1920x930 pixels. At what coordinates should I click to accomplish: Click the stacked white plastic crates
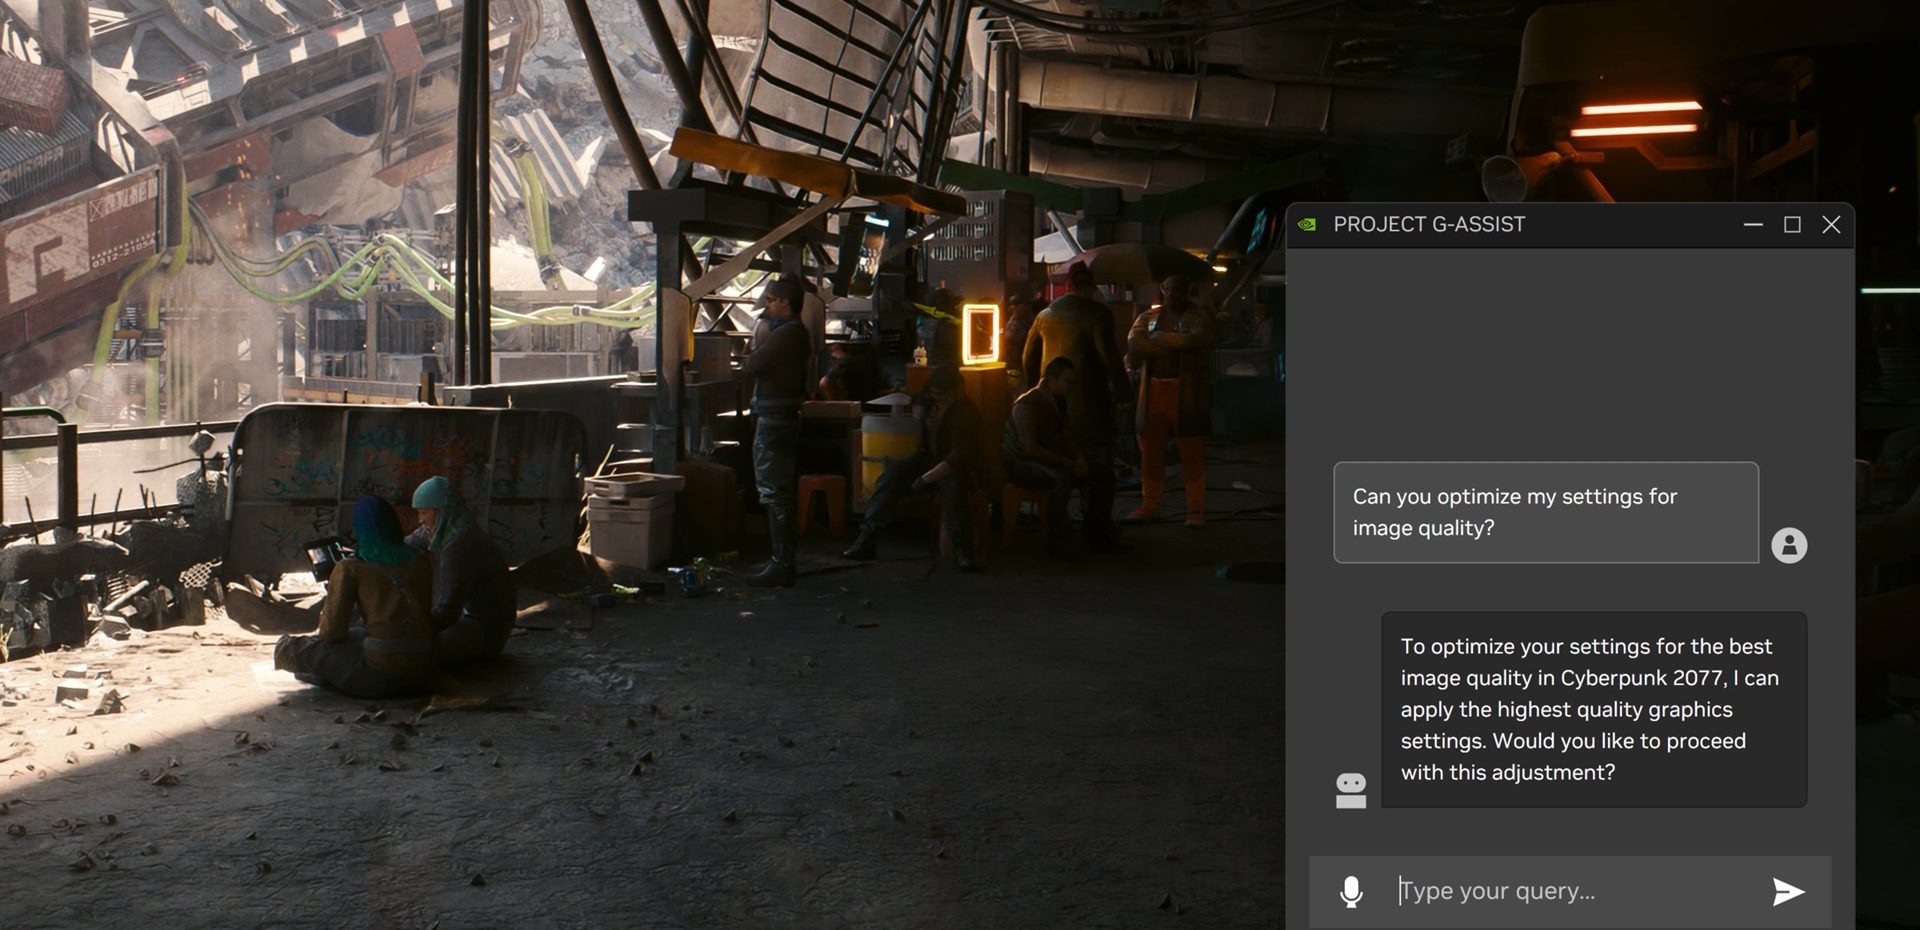(630, 520)
